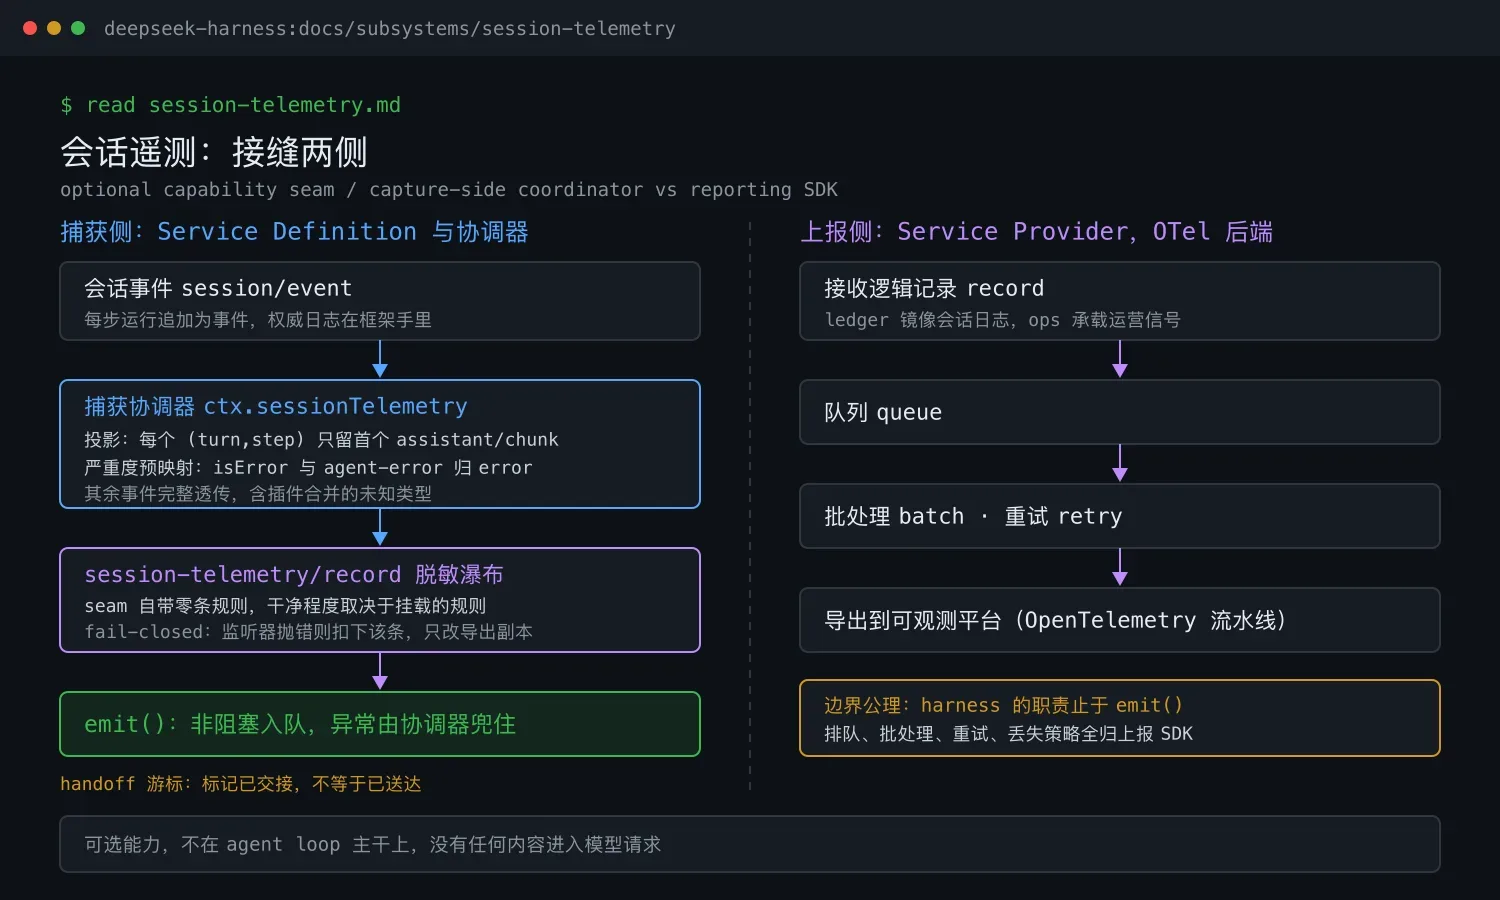The image size is (1500, 900).
Task: Select the 队列 queue box
Action: (1120, 412)
